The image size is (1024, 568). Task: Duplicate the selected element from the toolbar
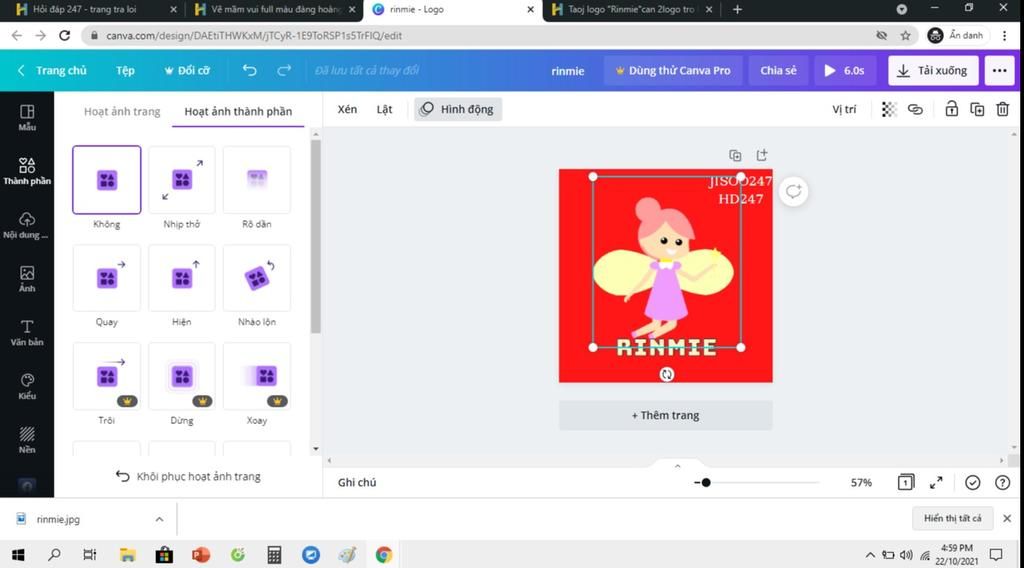977,109
